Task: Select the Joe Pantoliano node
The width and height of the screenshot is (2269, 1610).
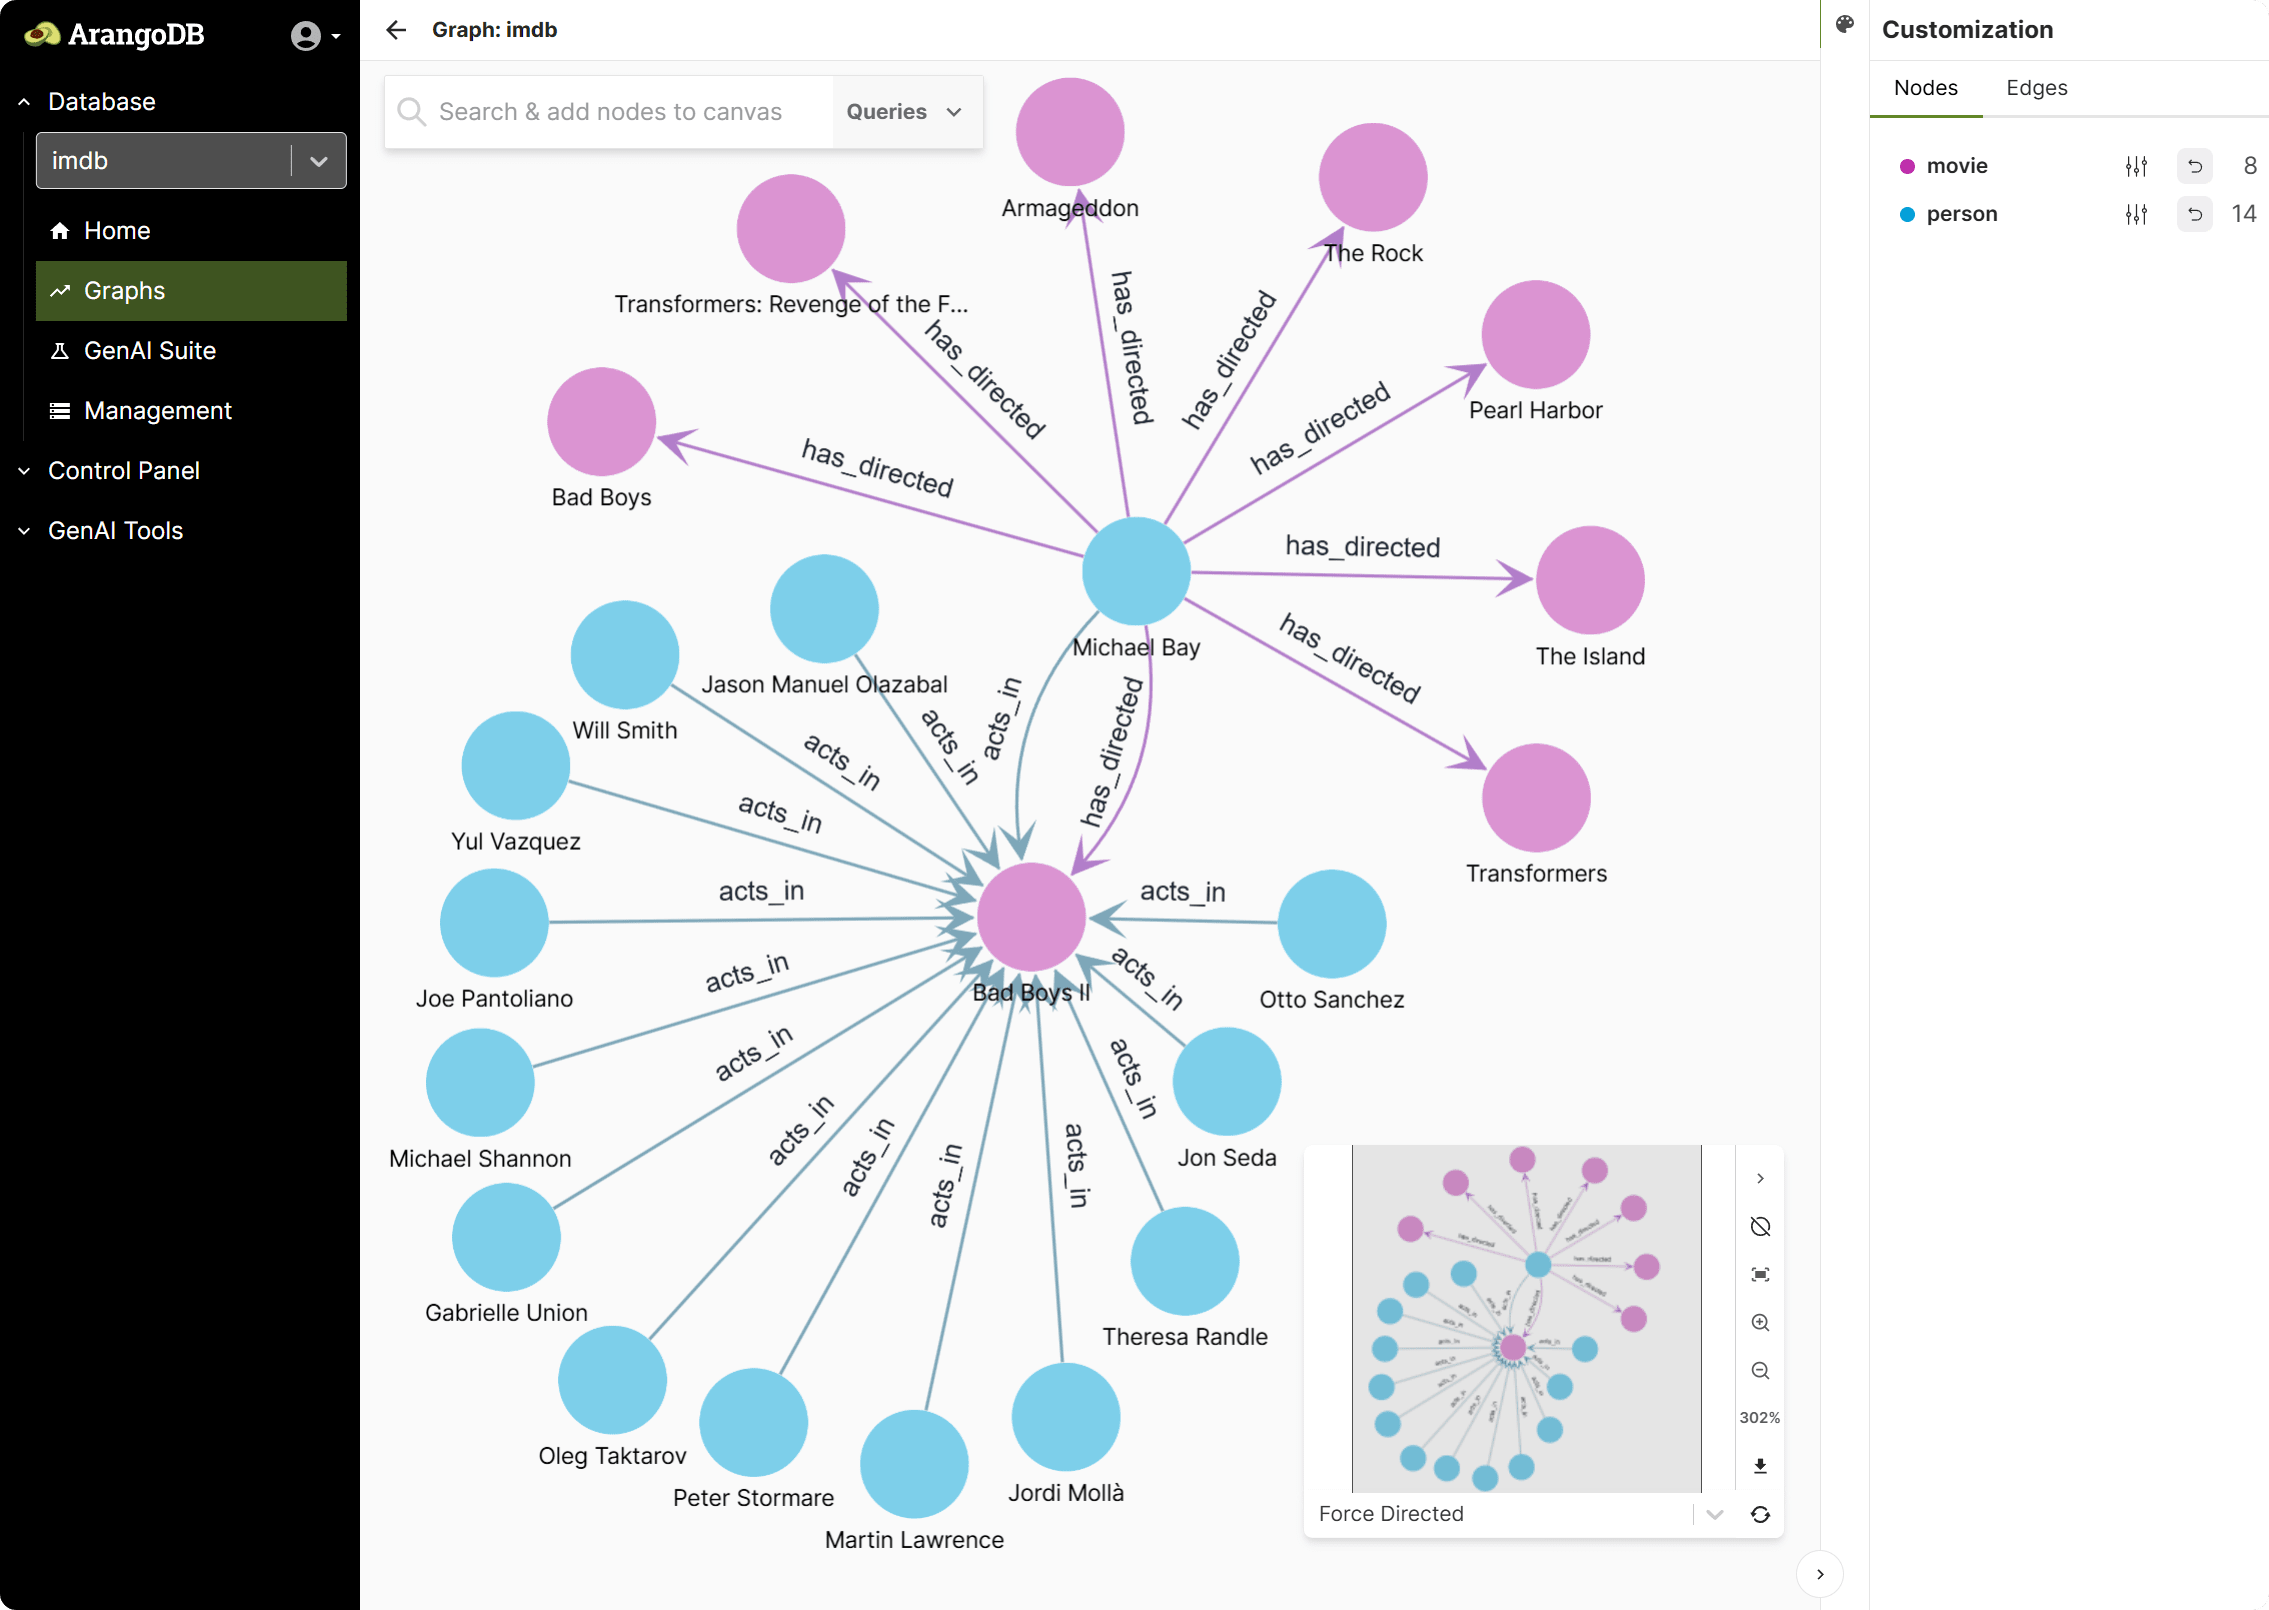Action: (494, 922)
